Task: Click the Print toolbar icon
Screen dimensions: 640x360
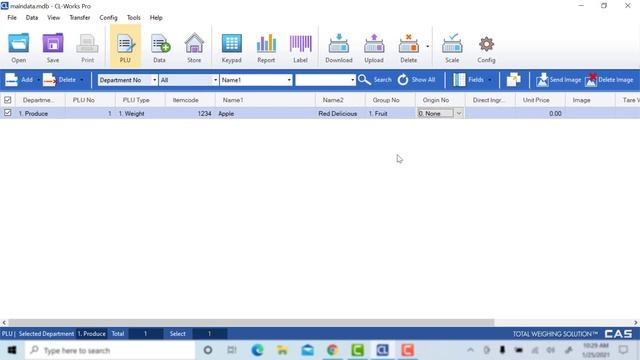Action: [87, 47]
